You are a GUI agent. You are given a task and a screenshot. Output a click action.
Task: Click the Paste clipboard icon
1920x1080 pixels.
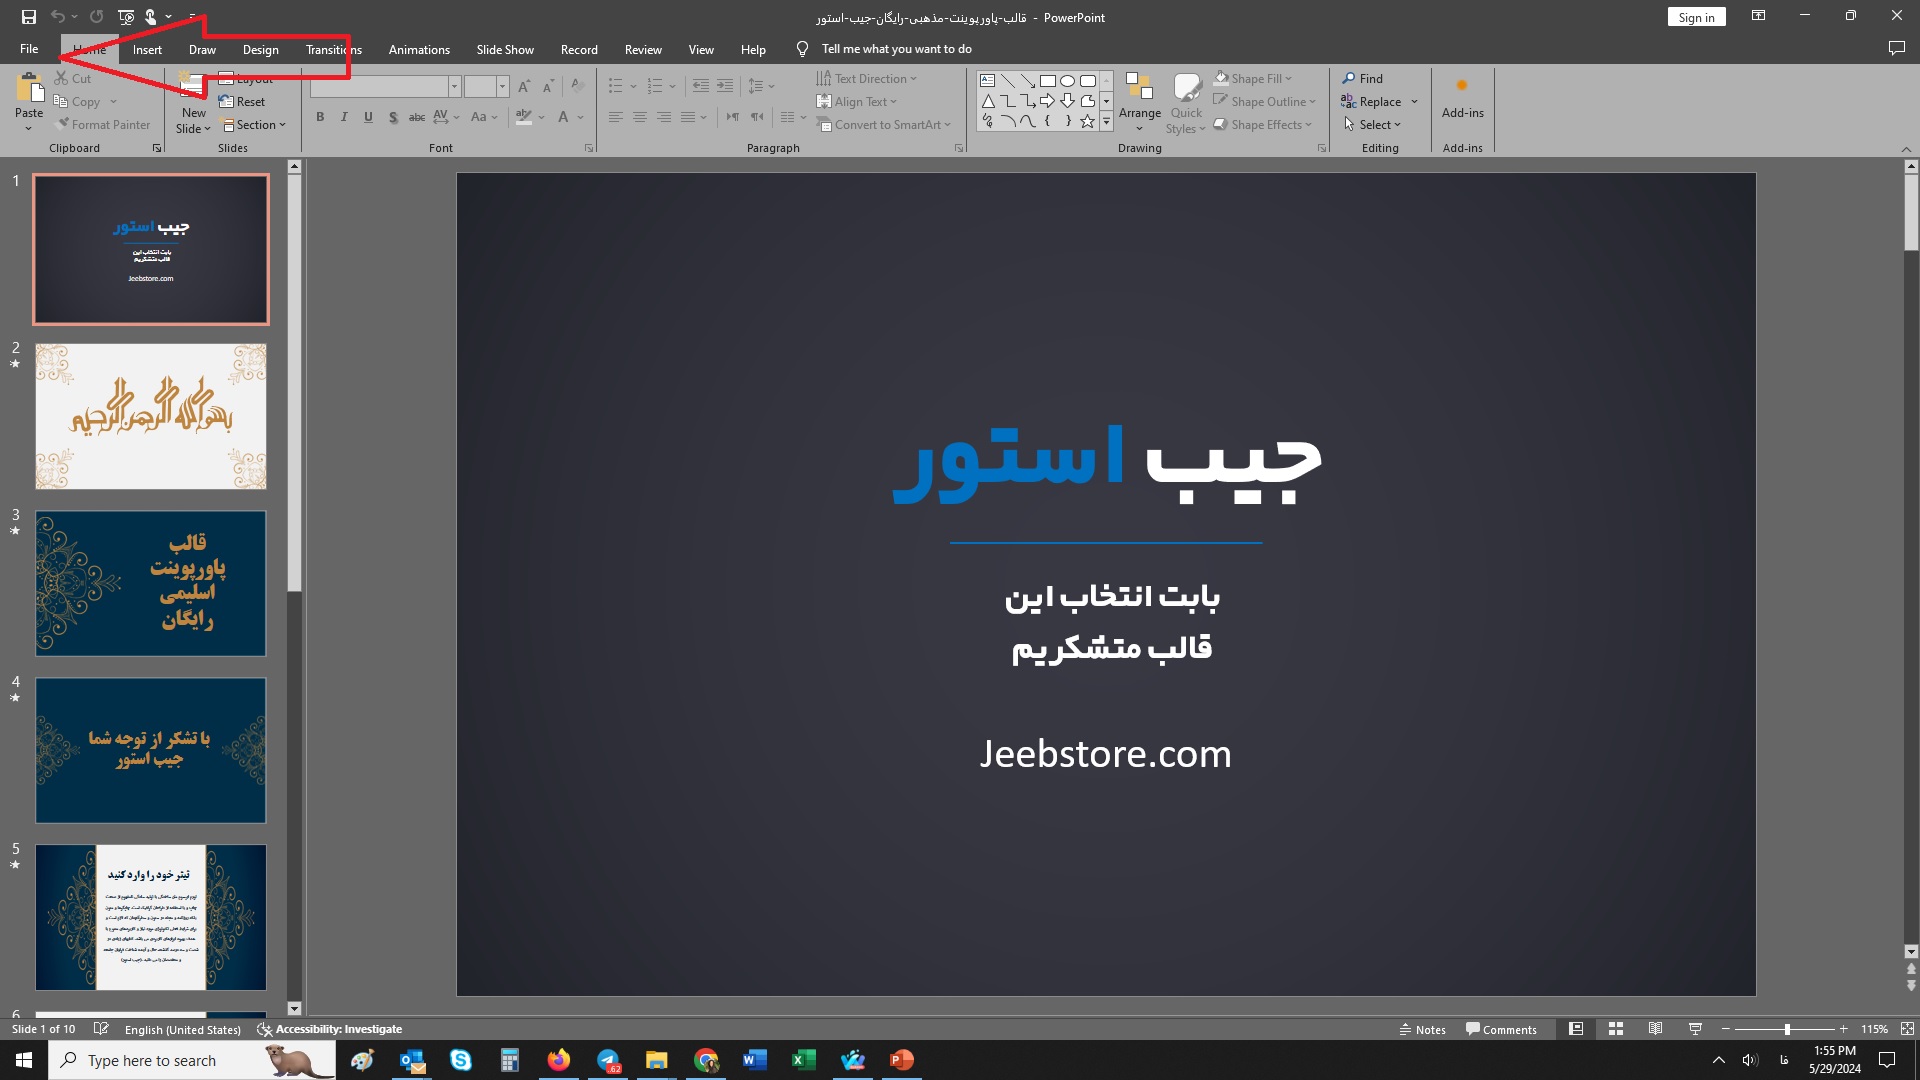pos(29,89)
